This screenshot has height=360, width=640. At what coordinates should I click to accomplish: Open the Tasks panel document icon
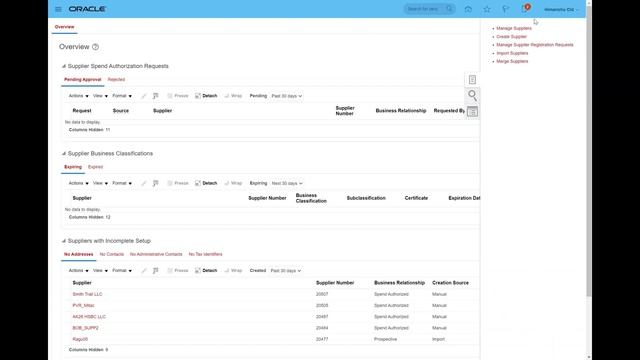coord(472,80)
